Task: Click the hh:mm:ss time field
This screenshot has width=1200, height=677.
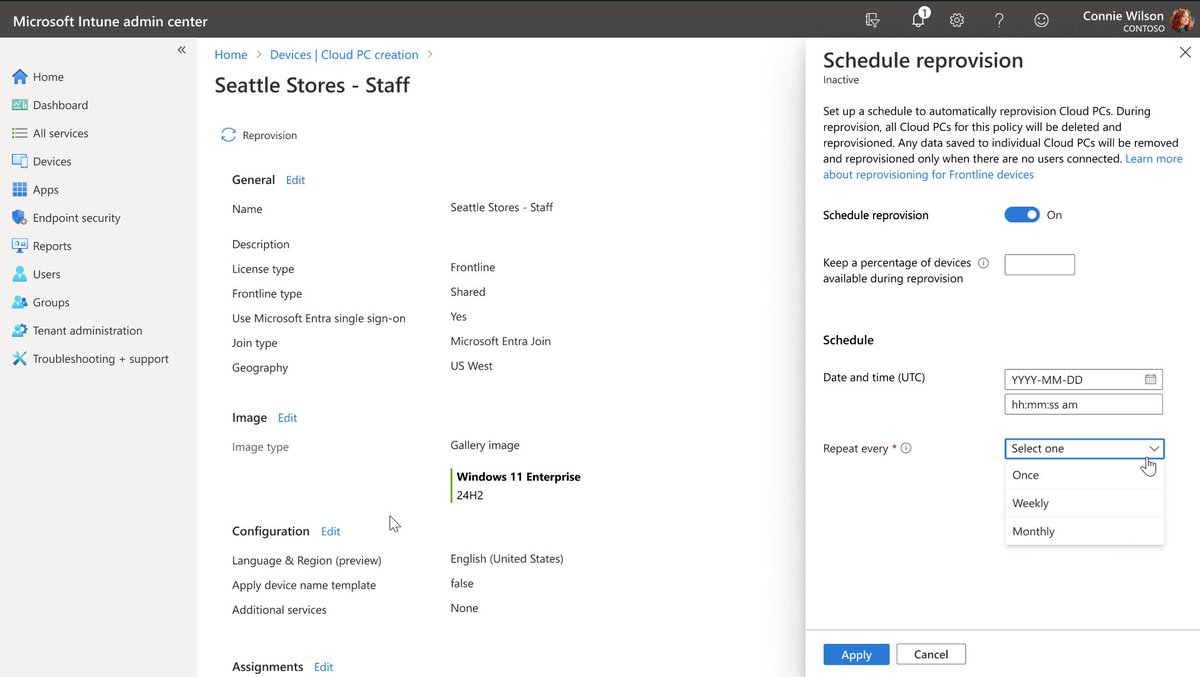Action: 1083,404
